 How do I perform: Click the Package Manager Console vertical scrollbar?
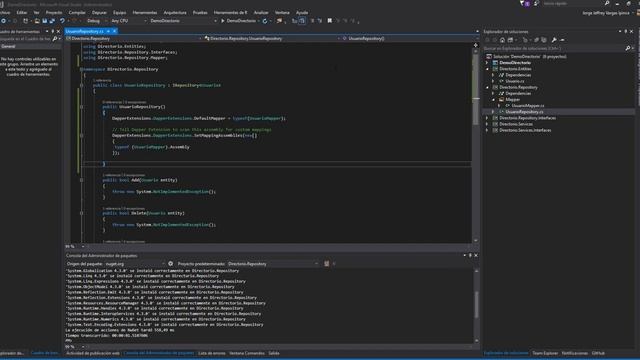476,305
